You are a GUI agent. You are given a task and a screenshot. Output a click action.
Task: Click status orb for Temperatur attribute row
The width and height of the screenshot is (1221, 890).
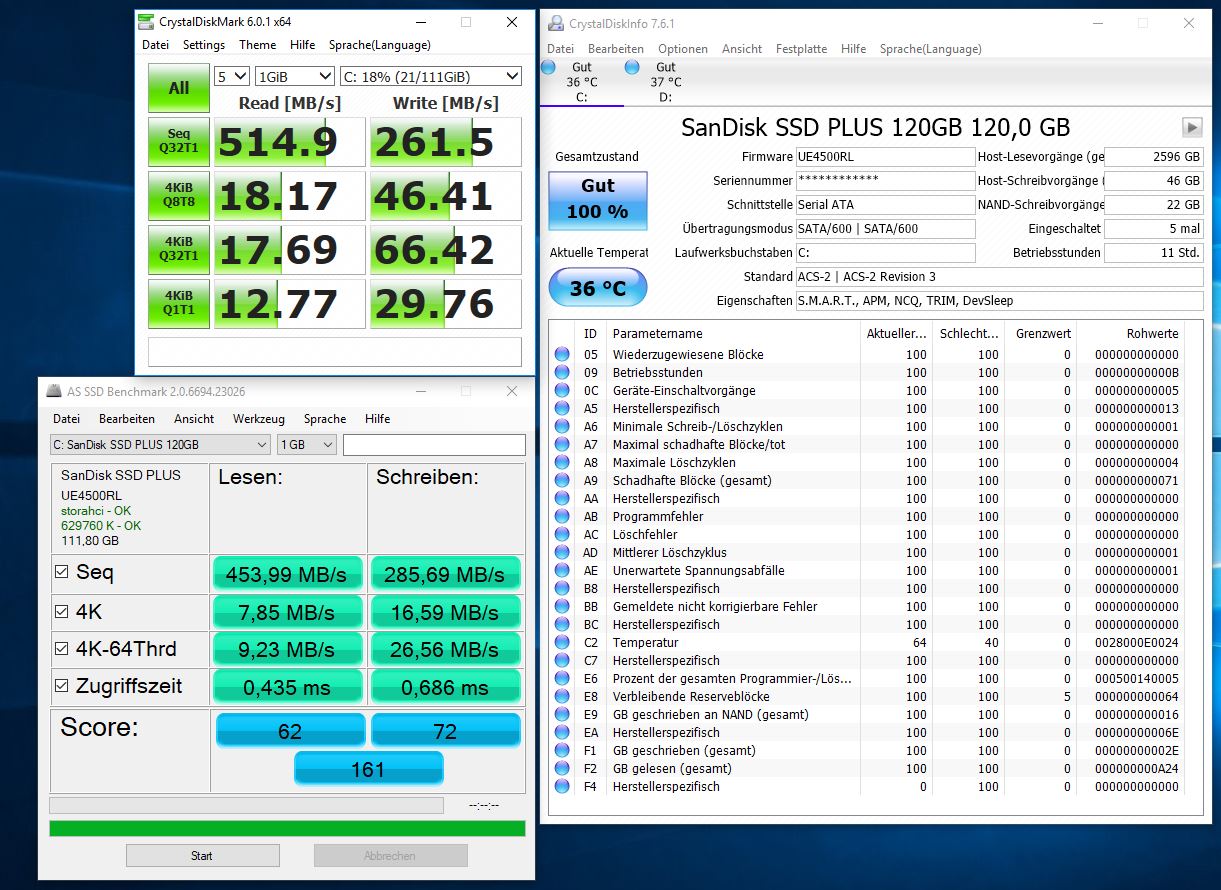tap(561, 642)
